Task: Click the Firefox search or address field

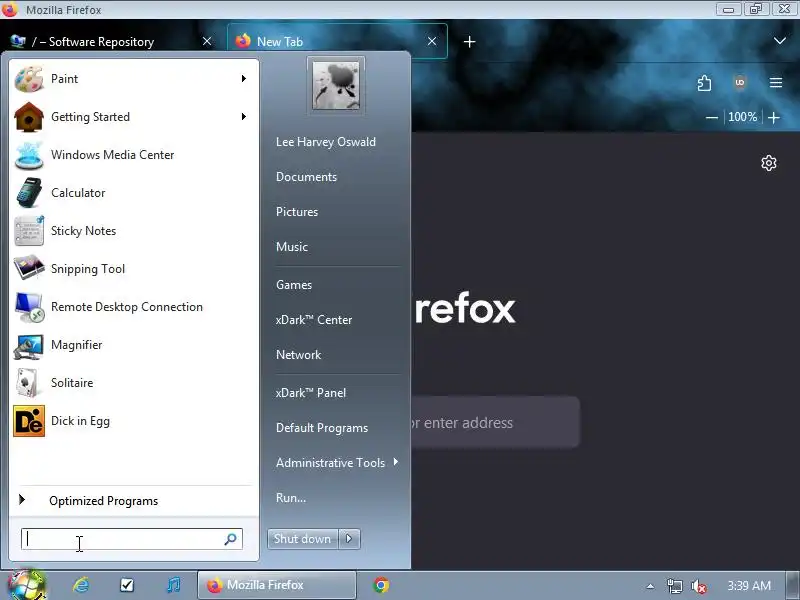Action: 495,422
